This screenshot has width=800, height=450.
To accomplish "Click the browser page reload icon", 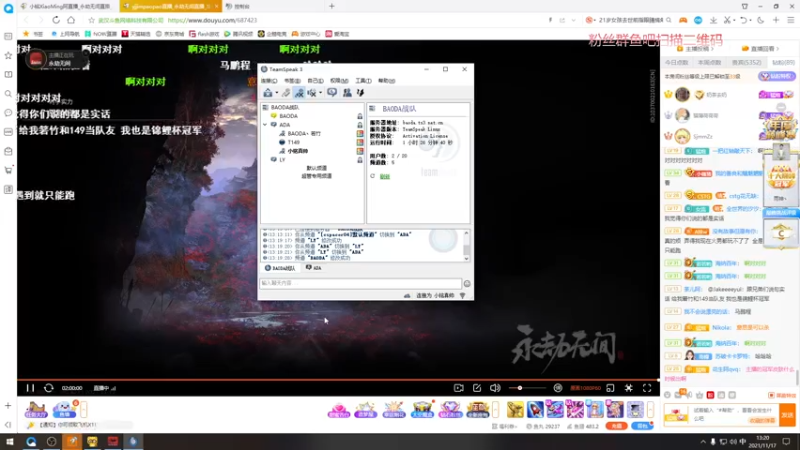I will pos(56,20).
